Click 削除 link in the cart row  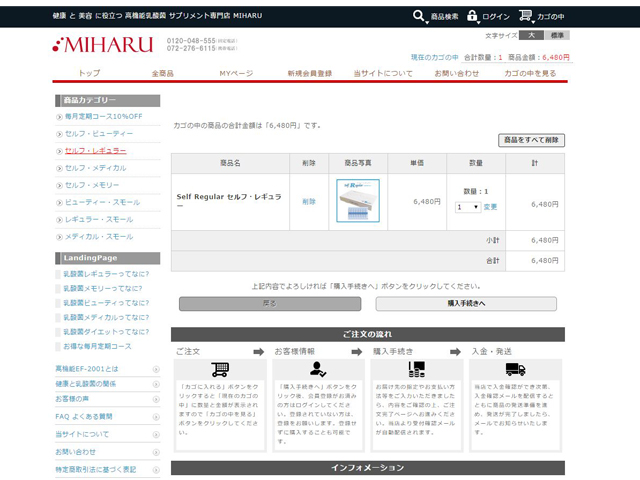coord(309,202)
